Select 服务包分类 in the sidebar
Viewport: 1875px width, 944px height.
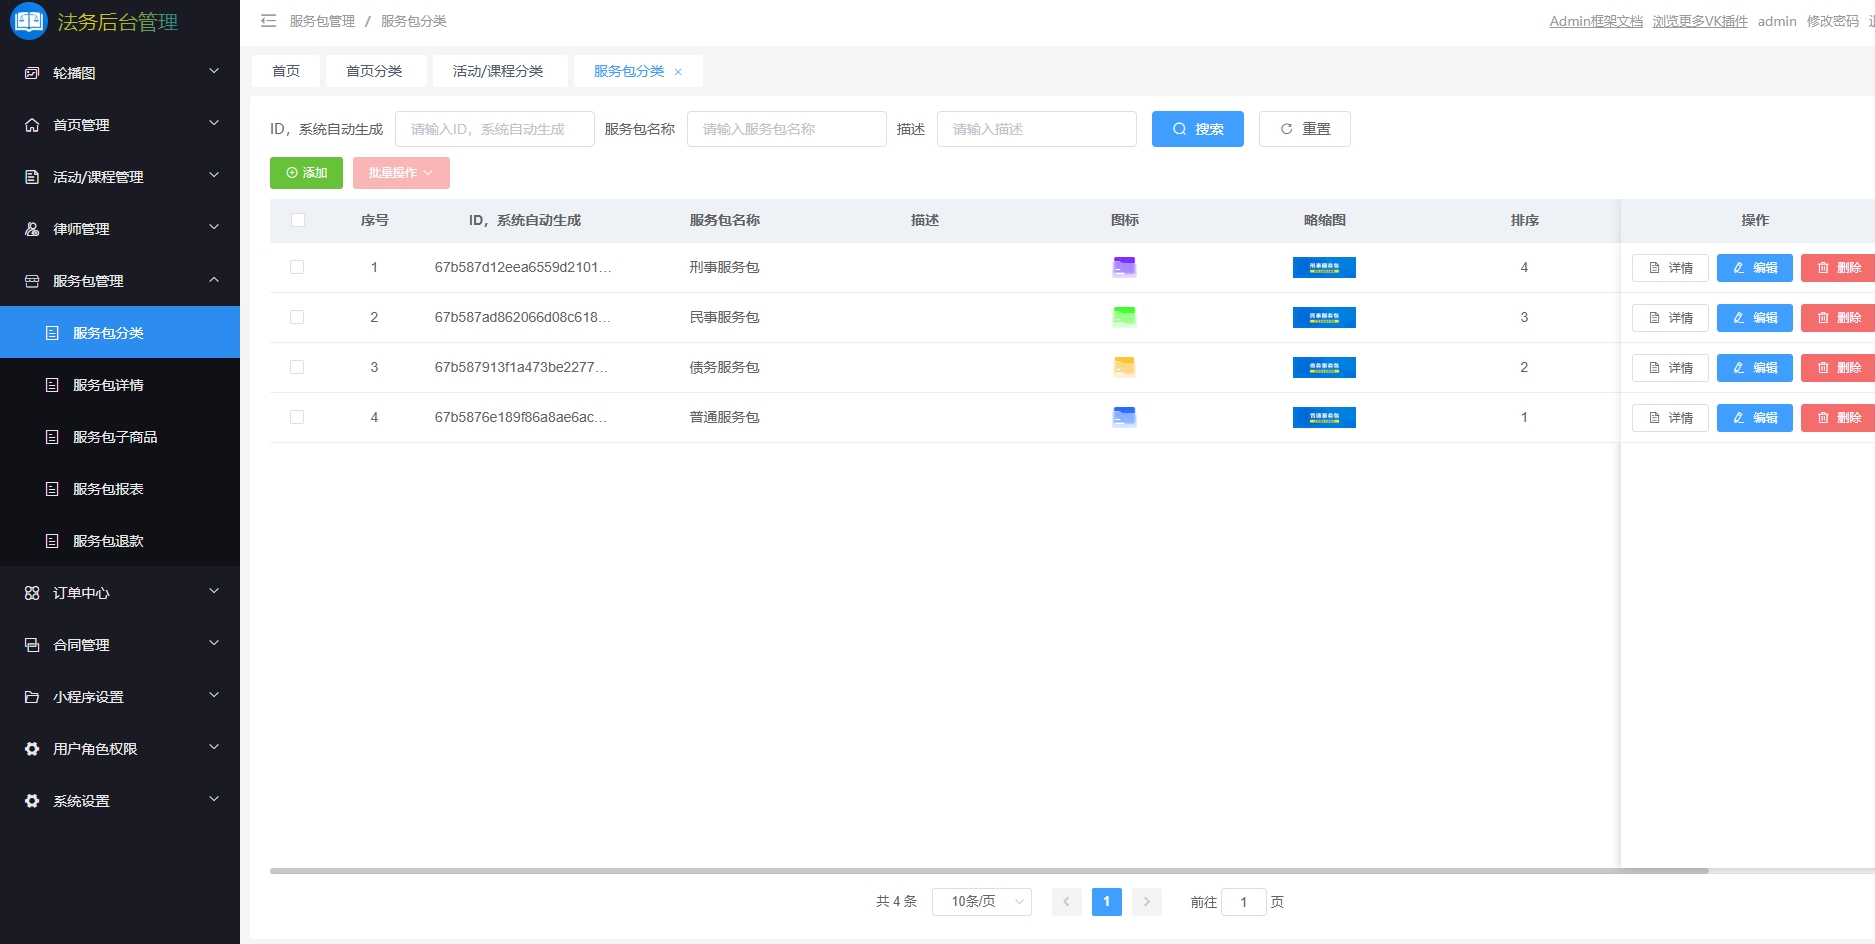tap(120, 332)
